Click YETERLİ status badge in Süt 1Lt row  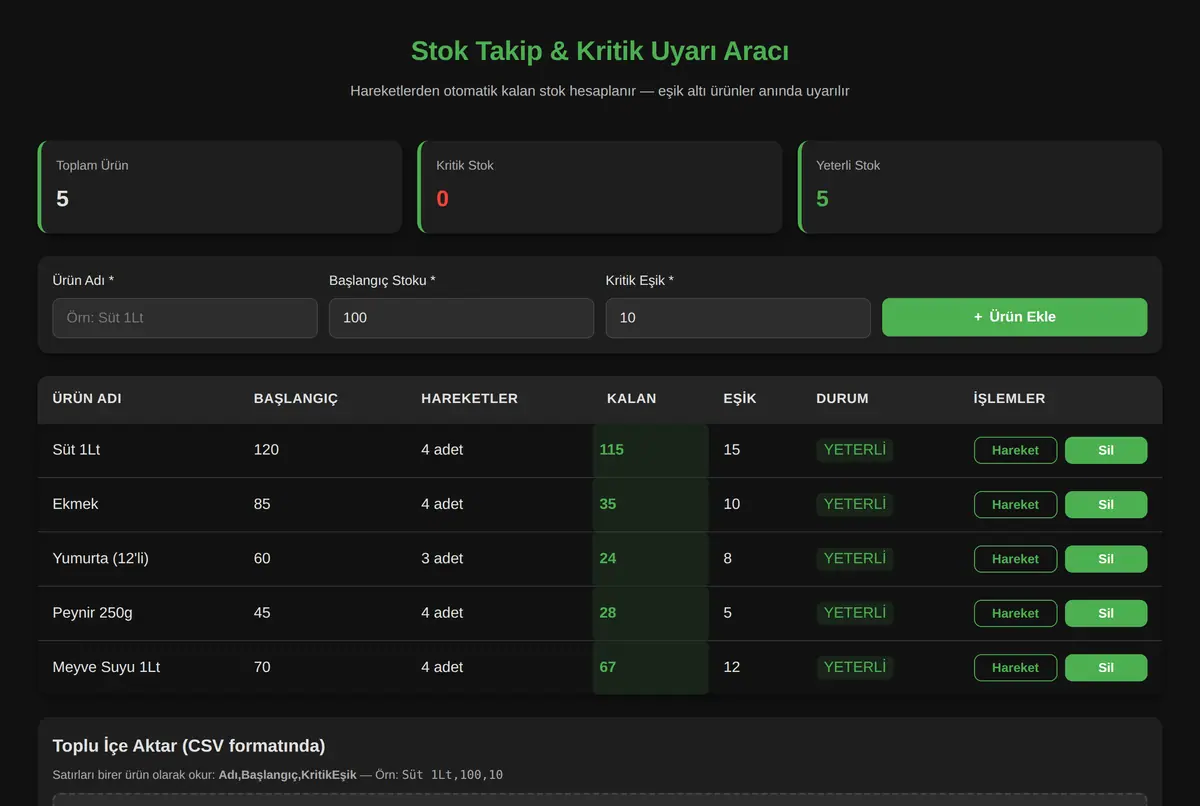coord(855,450)
